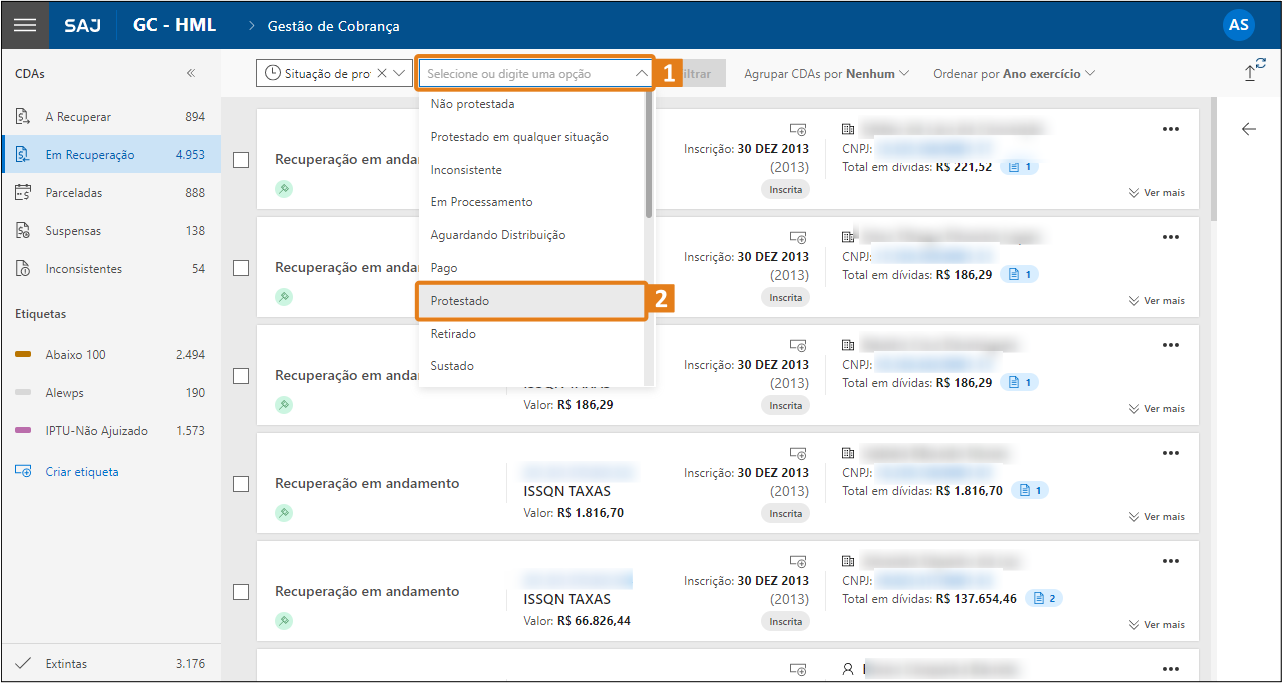Open more options for R$ 221,52 record
The image size is (1283, 683).
click(x=1170, y=129)
